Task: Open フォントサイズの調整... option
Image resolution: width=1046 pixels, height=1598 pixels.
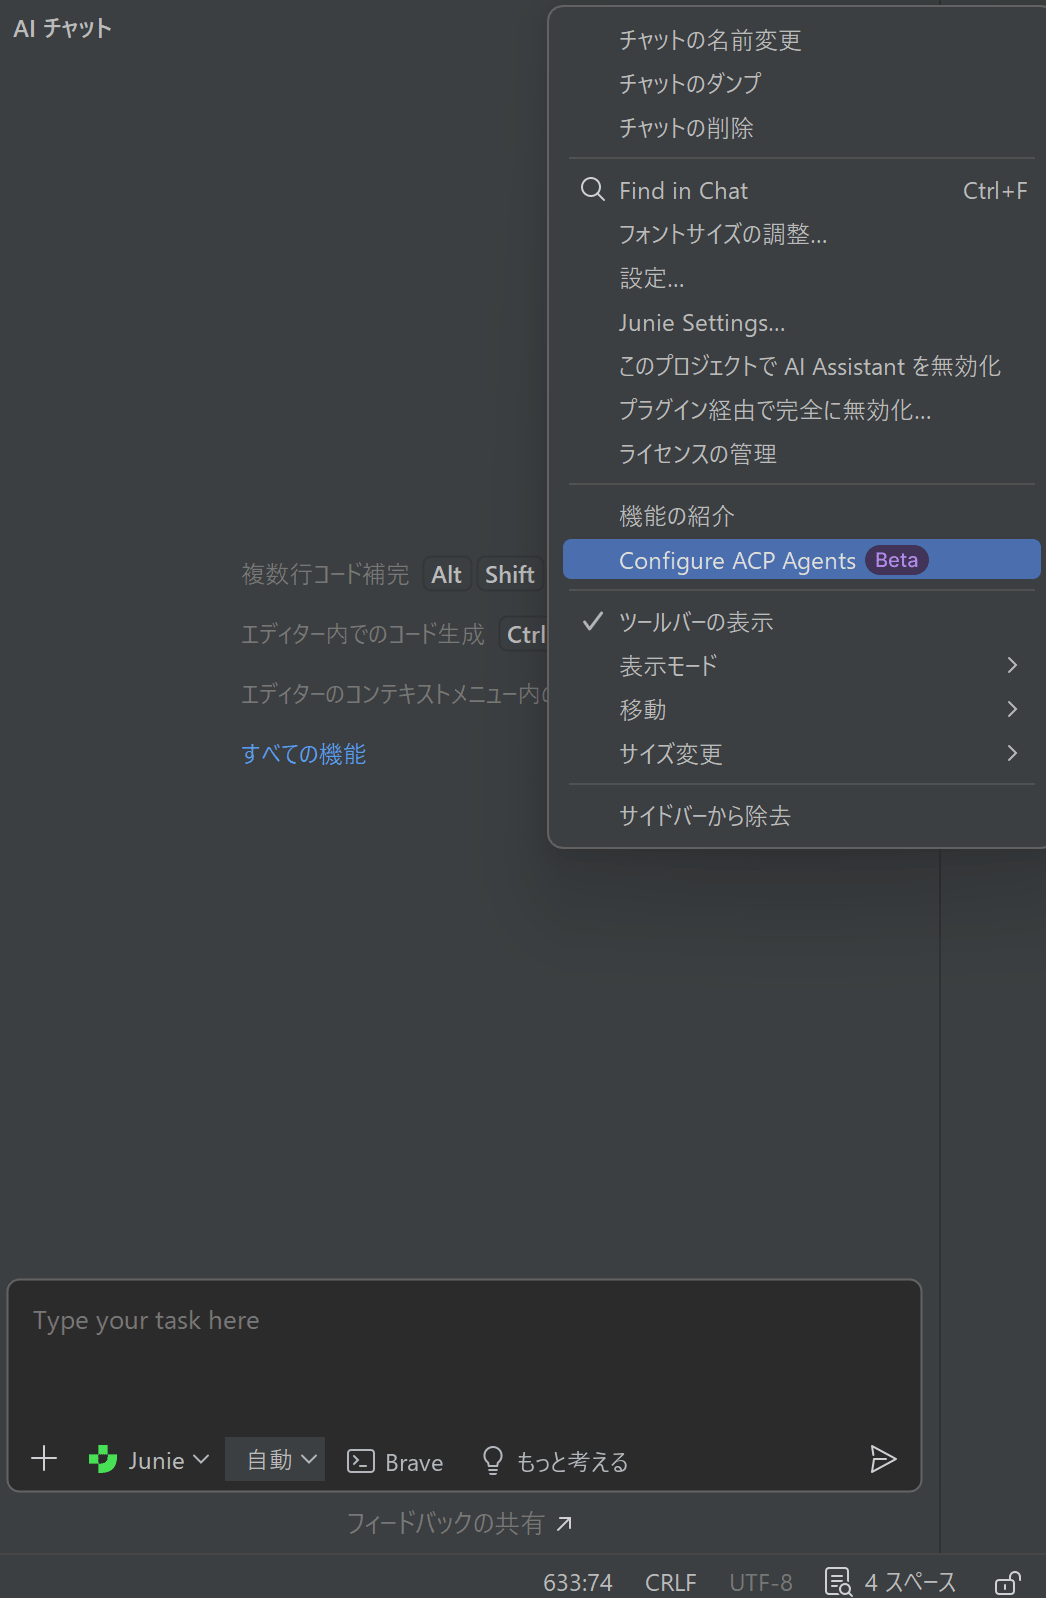Action: (x=801, y=234)
